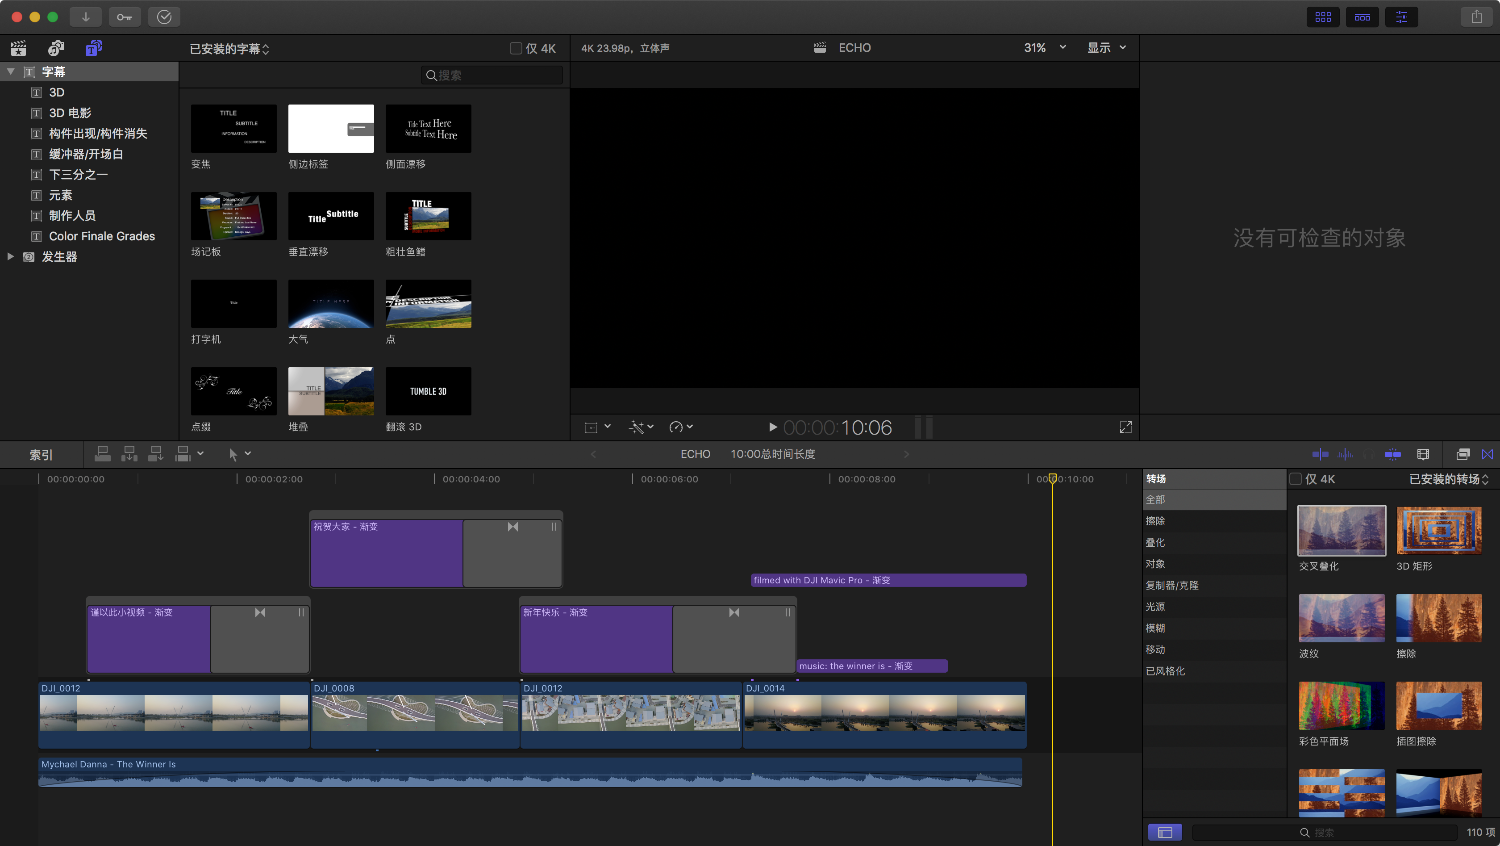Open the media import arrow button
Viewport: 1500px width, 846px height.
tap(86, 17)
